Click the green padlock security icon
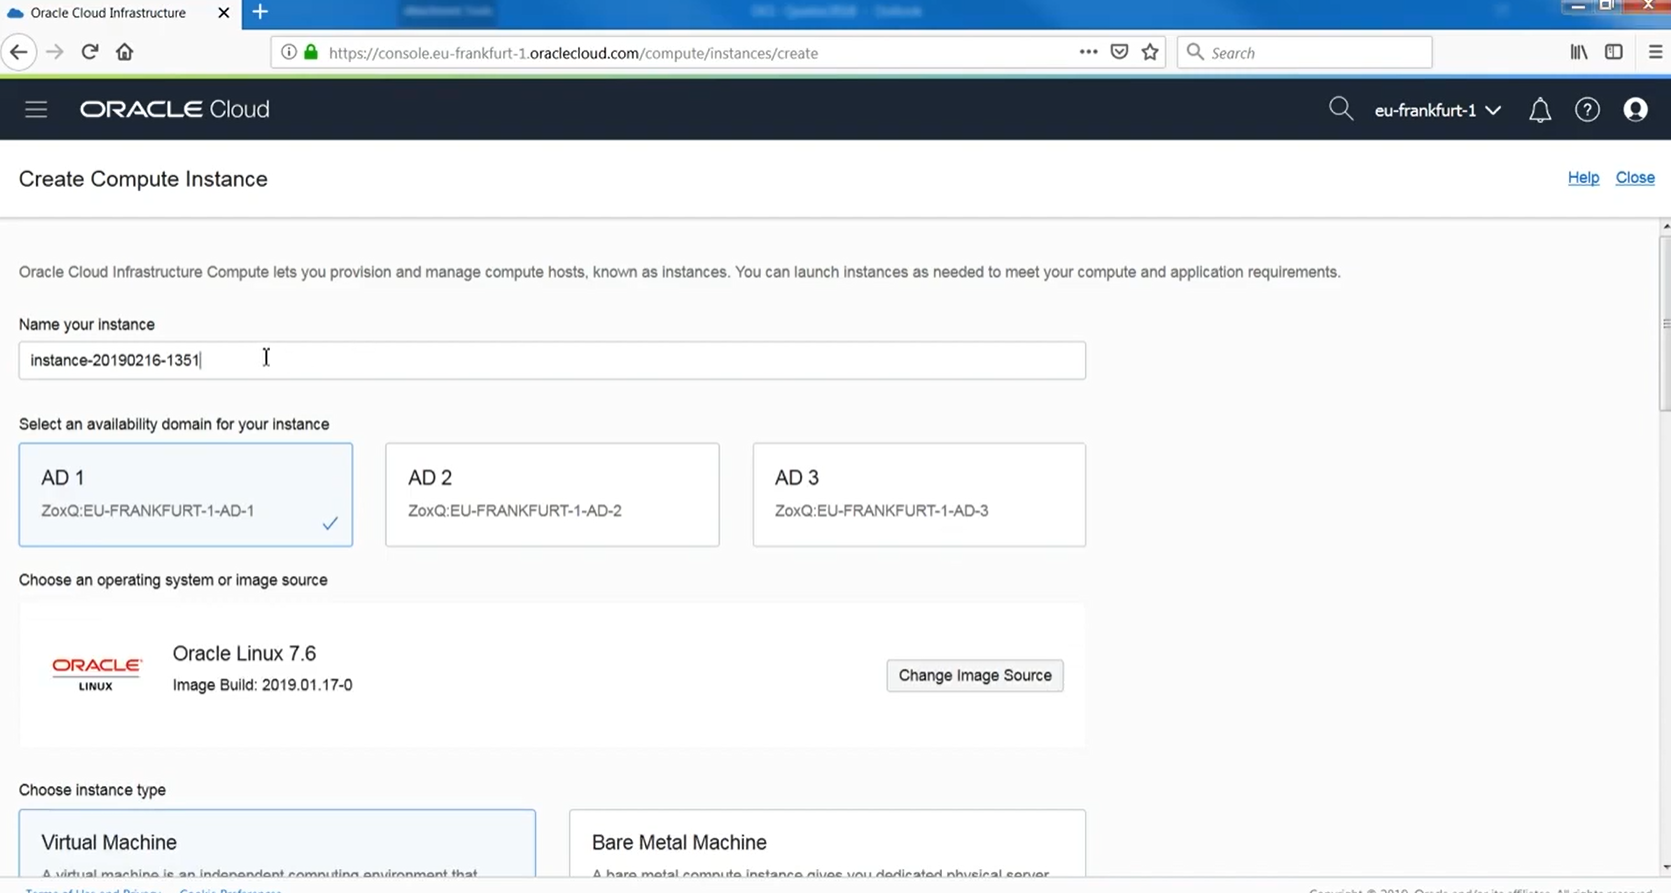This screenshot has width=1671, height=893. (311, 52)
